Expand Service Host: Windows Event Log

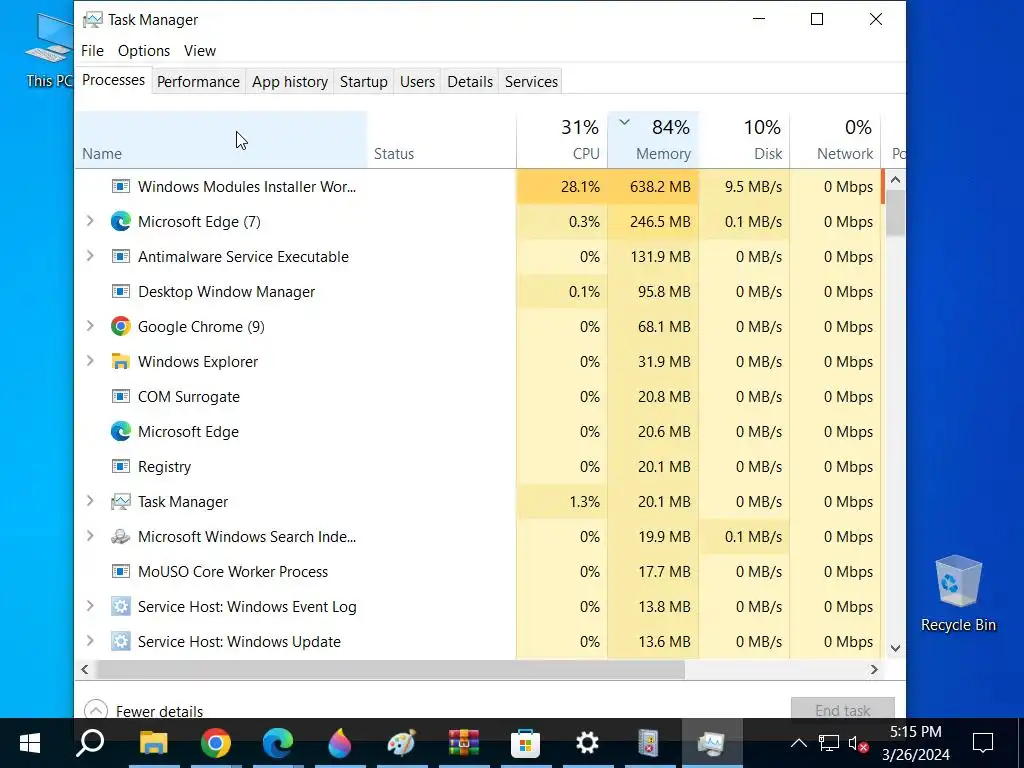[90, 606]
